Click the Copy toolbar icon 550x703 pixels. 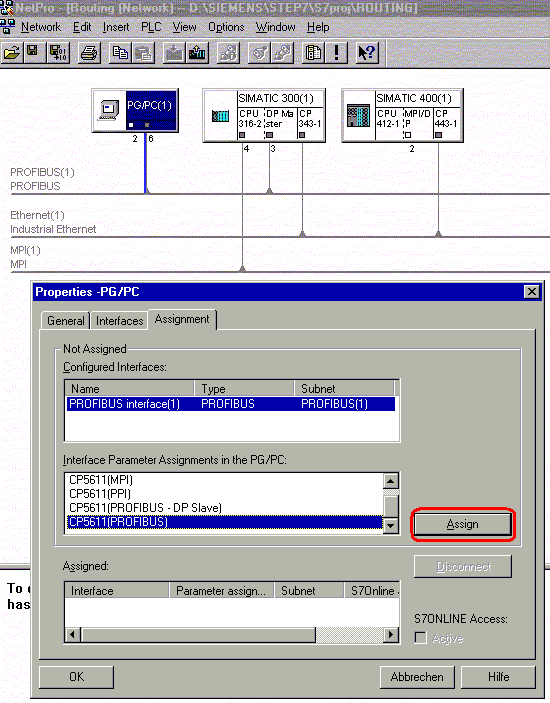click(120, 53)
